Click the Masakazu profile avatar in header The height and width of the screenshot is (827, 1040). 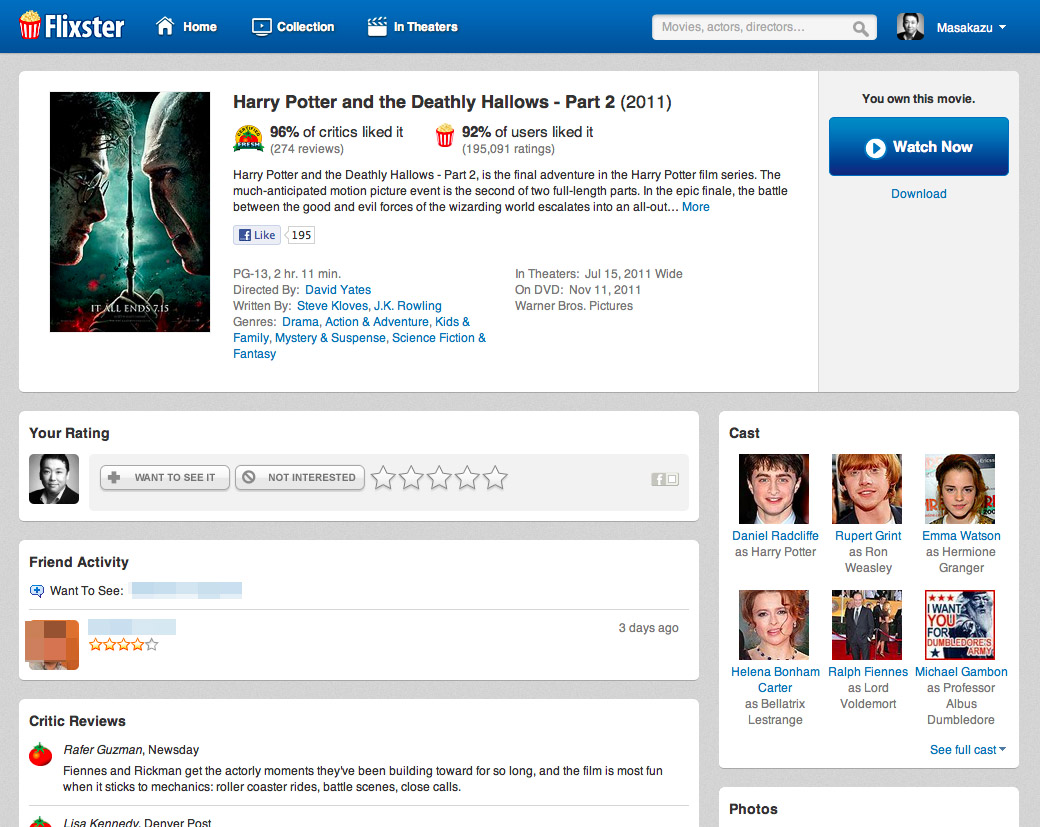(910, 27)
